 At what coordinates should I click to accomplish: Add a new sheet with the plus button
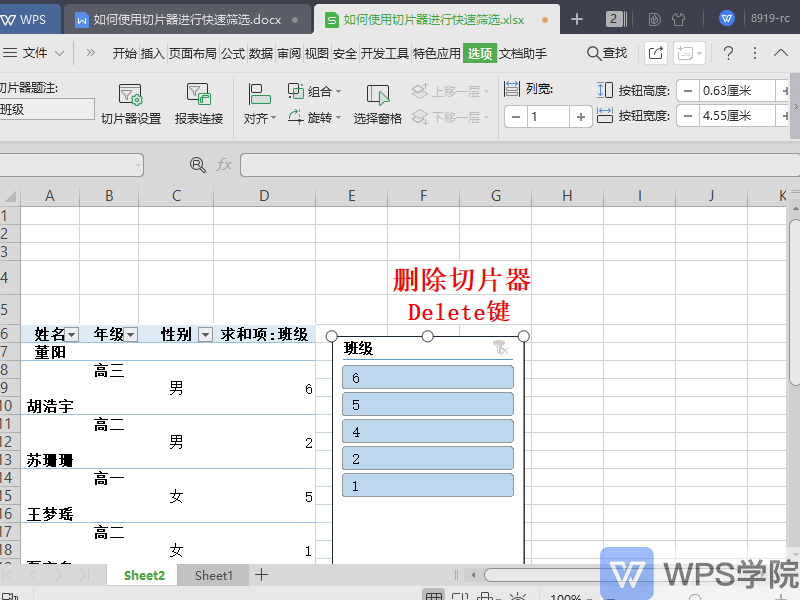(261, 575)
